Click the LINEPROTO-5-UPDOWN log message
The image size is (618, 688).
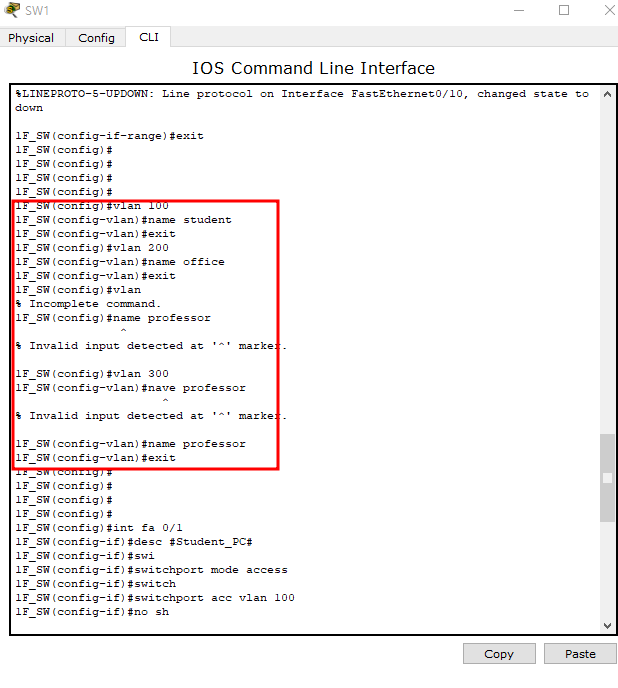tap(302, 101)
